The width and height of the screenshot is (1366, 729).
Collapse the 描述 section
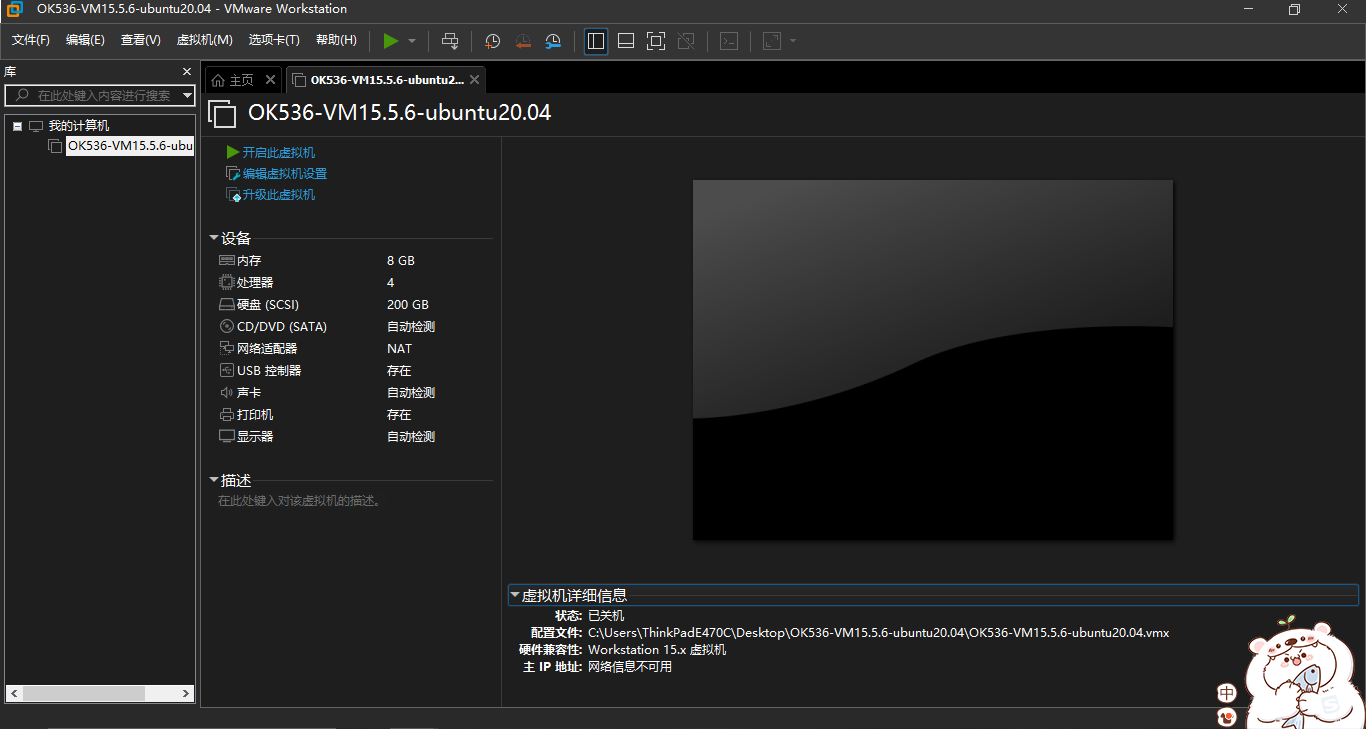(x=213, y=480)
